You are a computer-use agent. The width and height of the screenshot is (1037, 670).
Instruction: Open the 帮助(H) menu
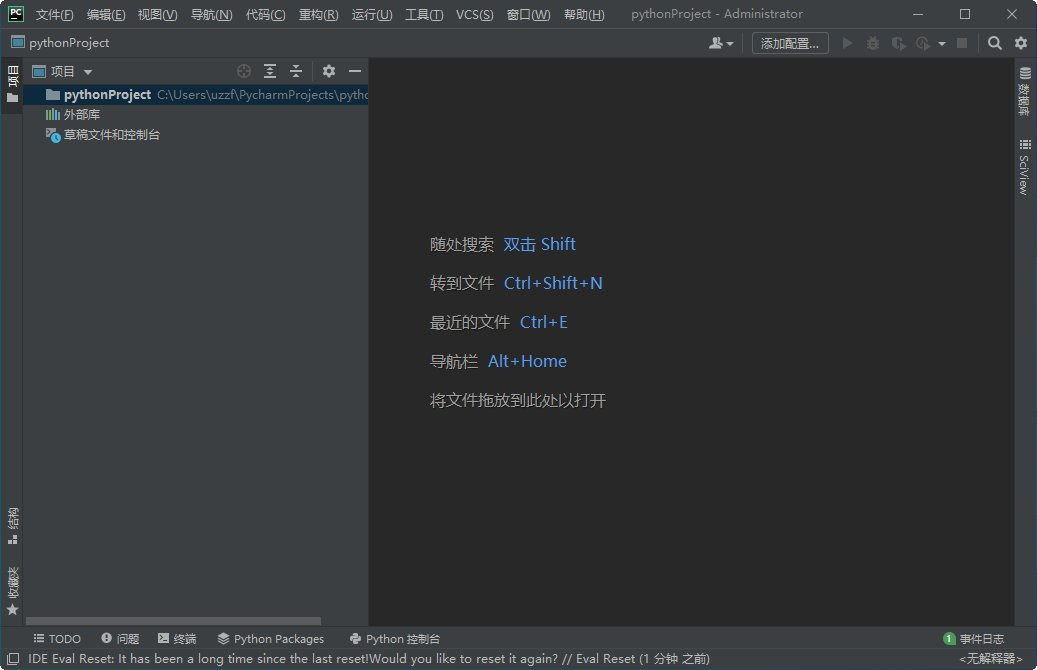click(x=584, y=15)
